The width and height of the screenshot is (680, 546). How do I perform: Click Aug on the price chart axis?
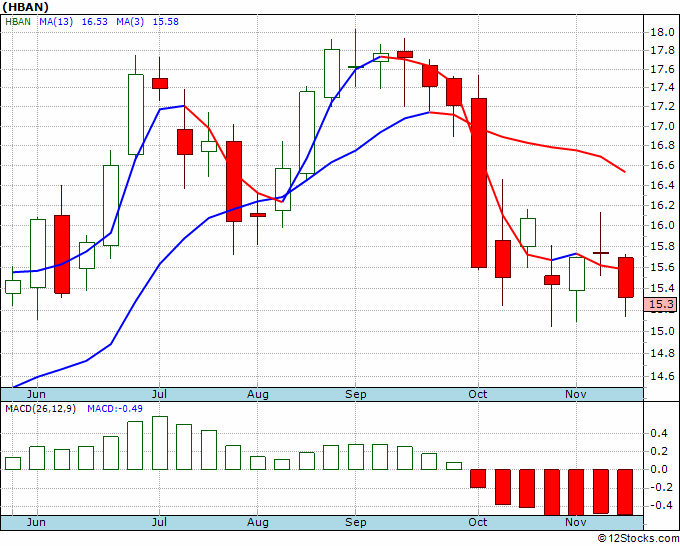click(x=258, y=394)
